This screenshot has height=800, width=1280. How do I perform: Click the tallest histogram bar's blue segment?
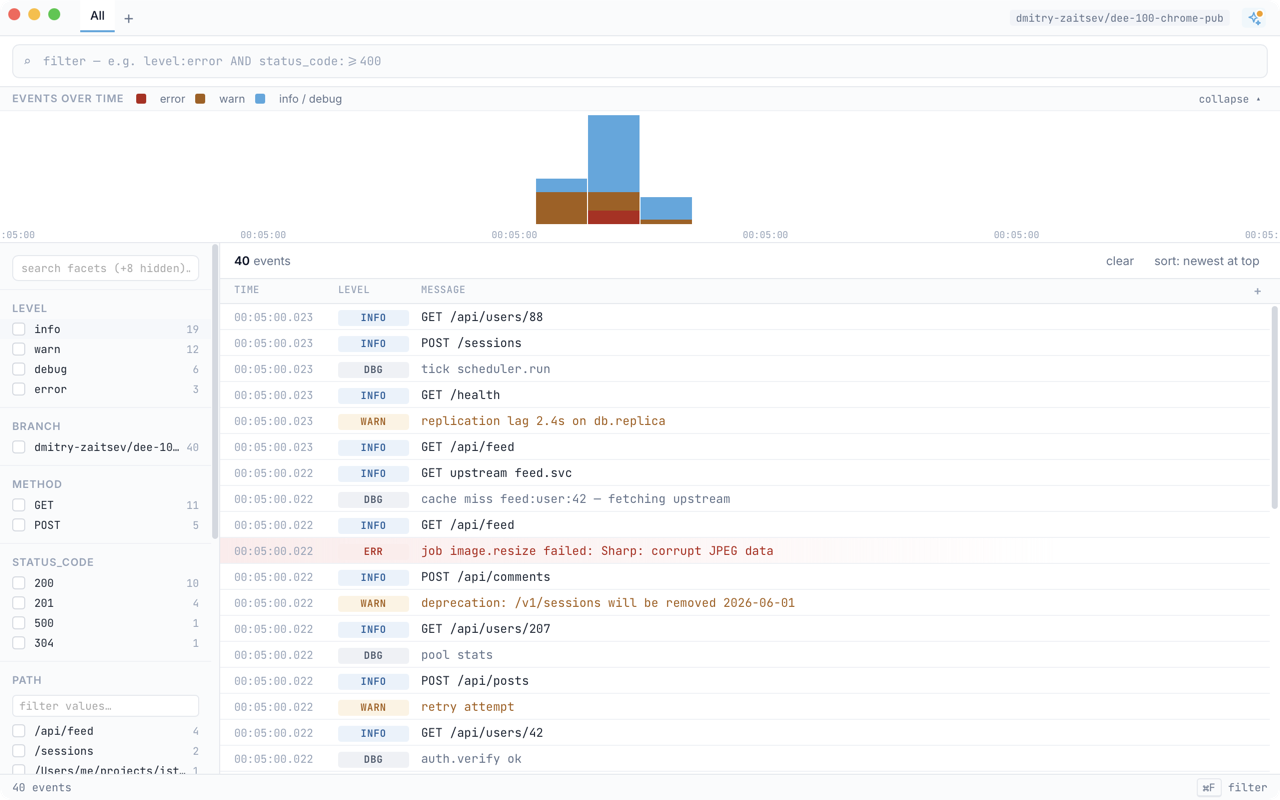(613, 154)
